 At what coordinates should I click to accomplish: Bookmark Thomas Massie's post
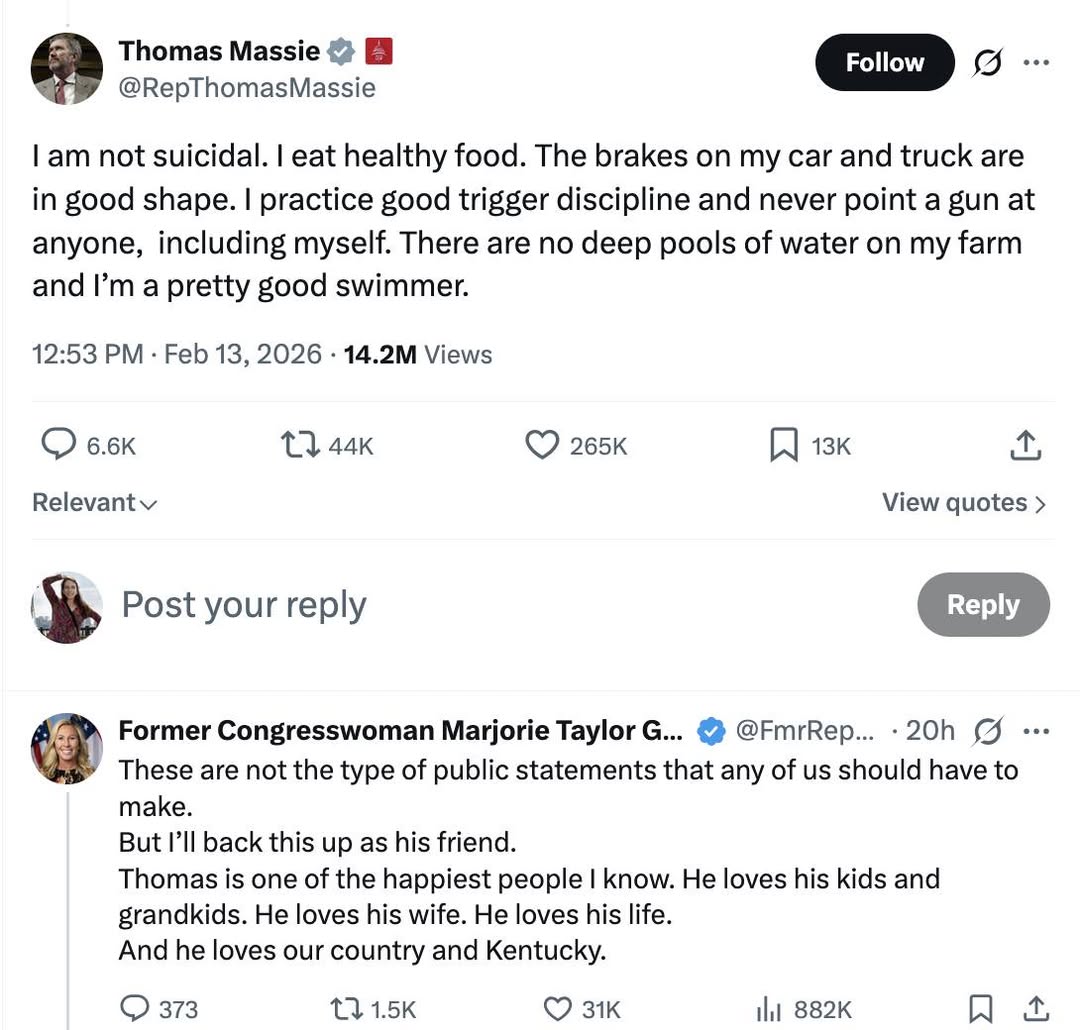[x=783, y=445]
